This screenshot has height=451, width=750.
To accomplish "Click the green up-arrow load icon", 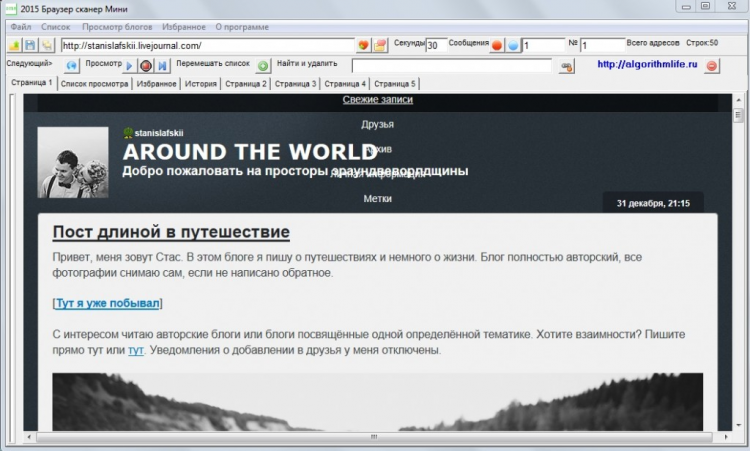I will coord(14,45).
